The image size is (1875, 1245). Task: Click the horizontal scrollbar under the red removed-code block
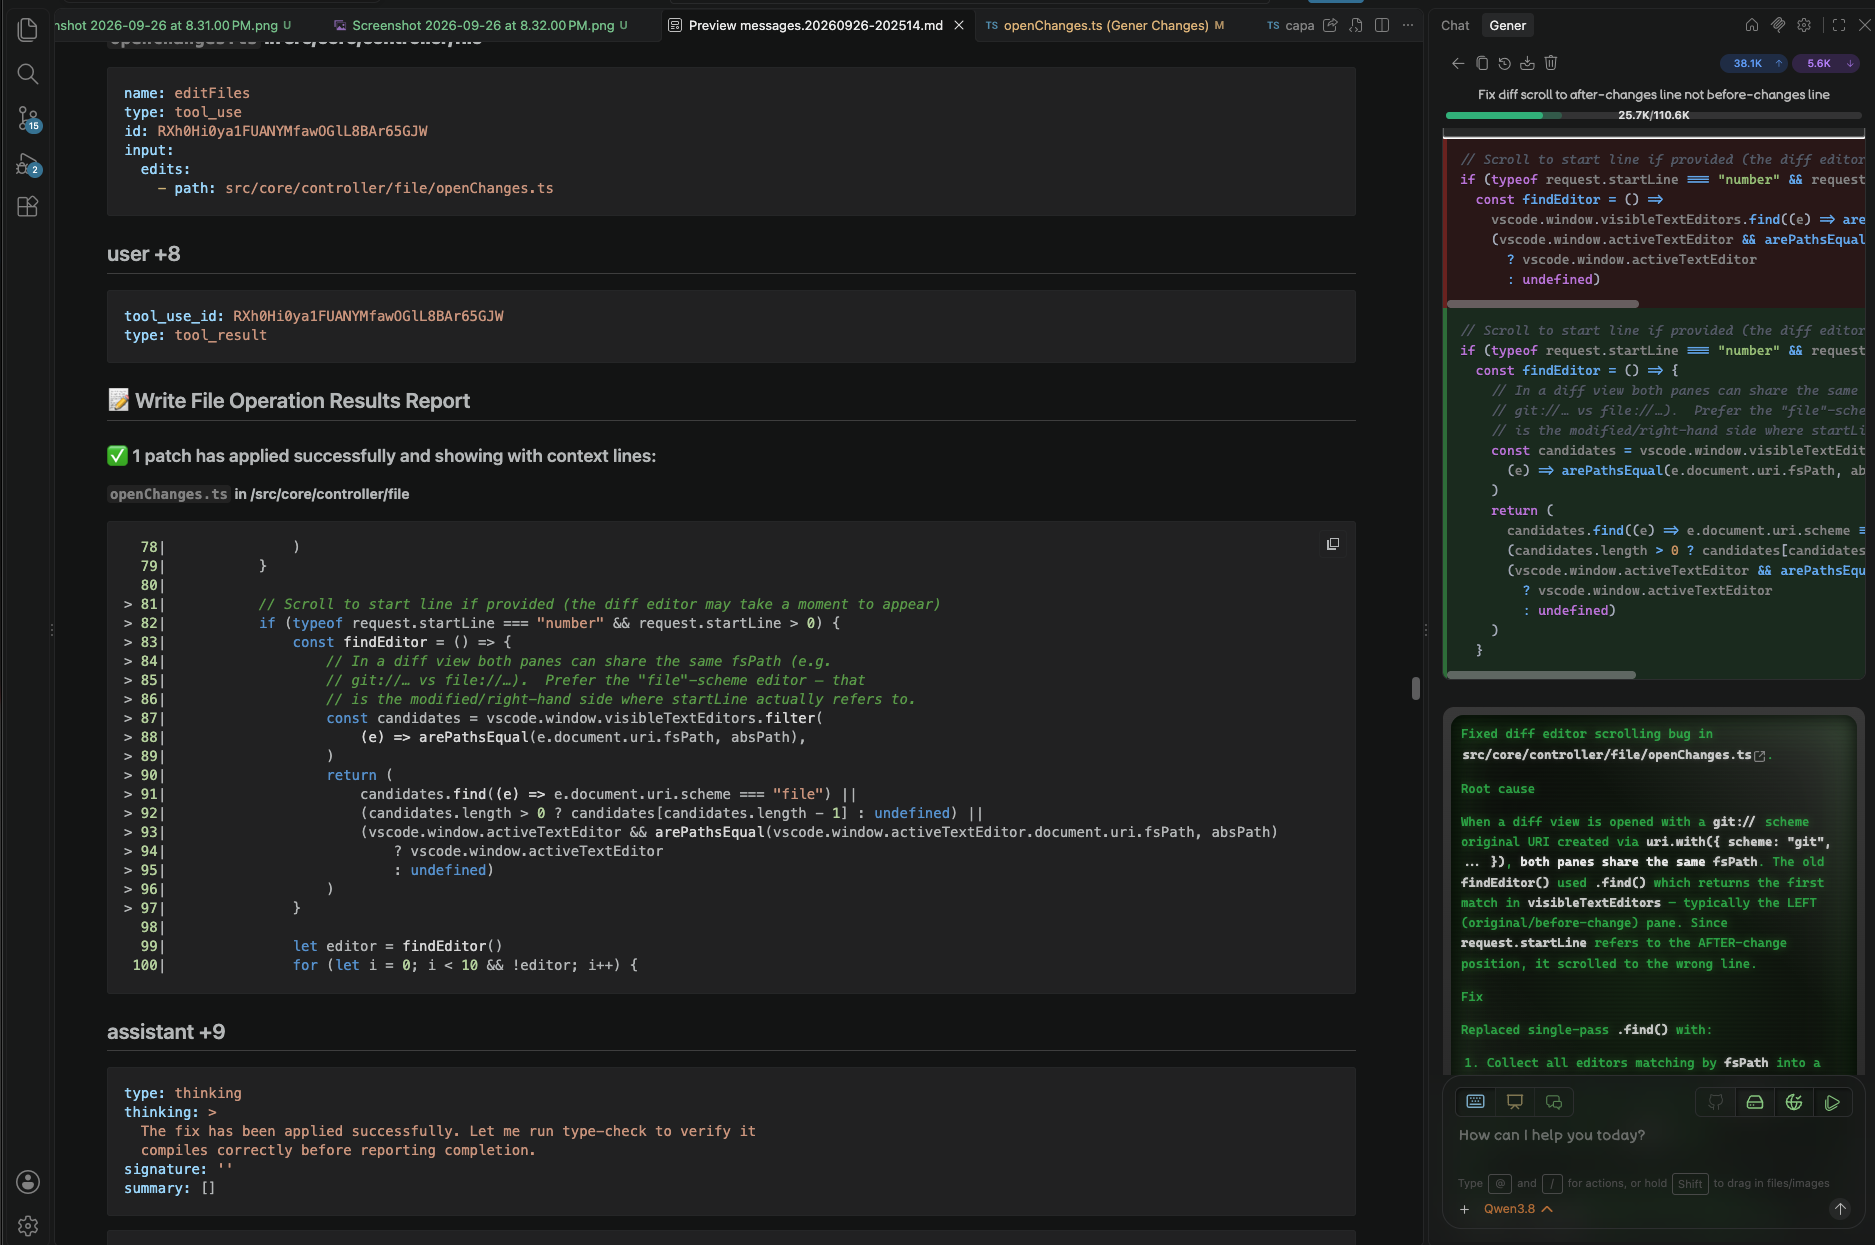pos(1543,303)
